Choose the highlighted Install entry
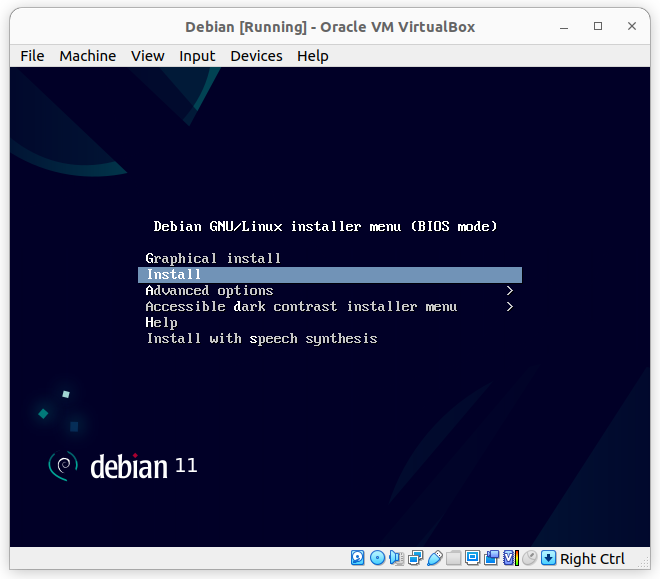 tap(330, 275)
